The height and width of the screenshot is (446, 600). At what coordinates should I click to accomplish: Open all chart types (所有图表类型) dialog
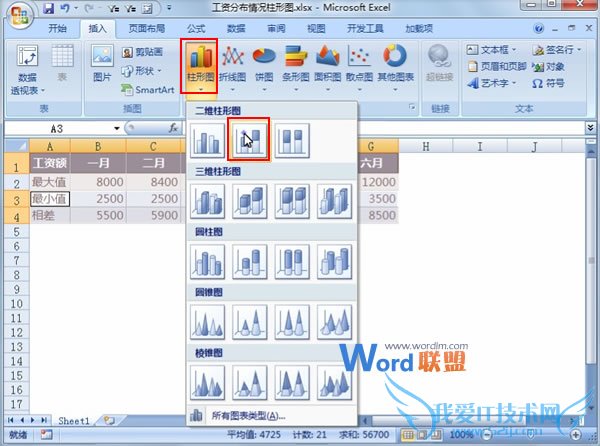tap(272, 416)
